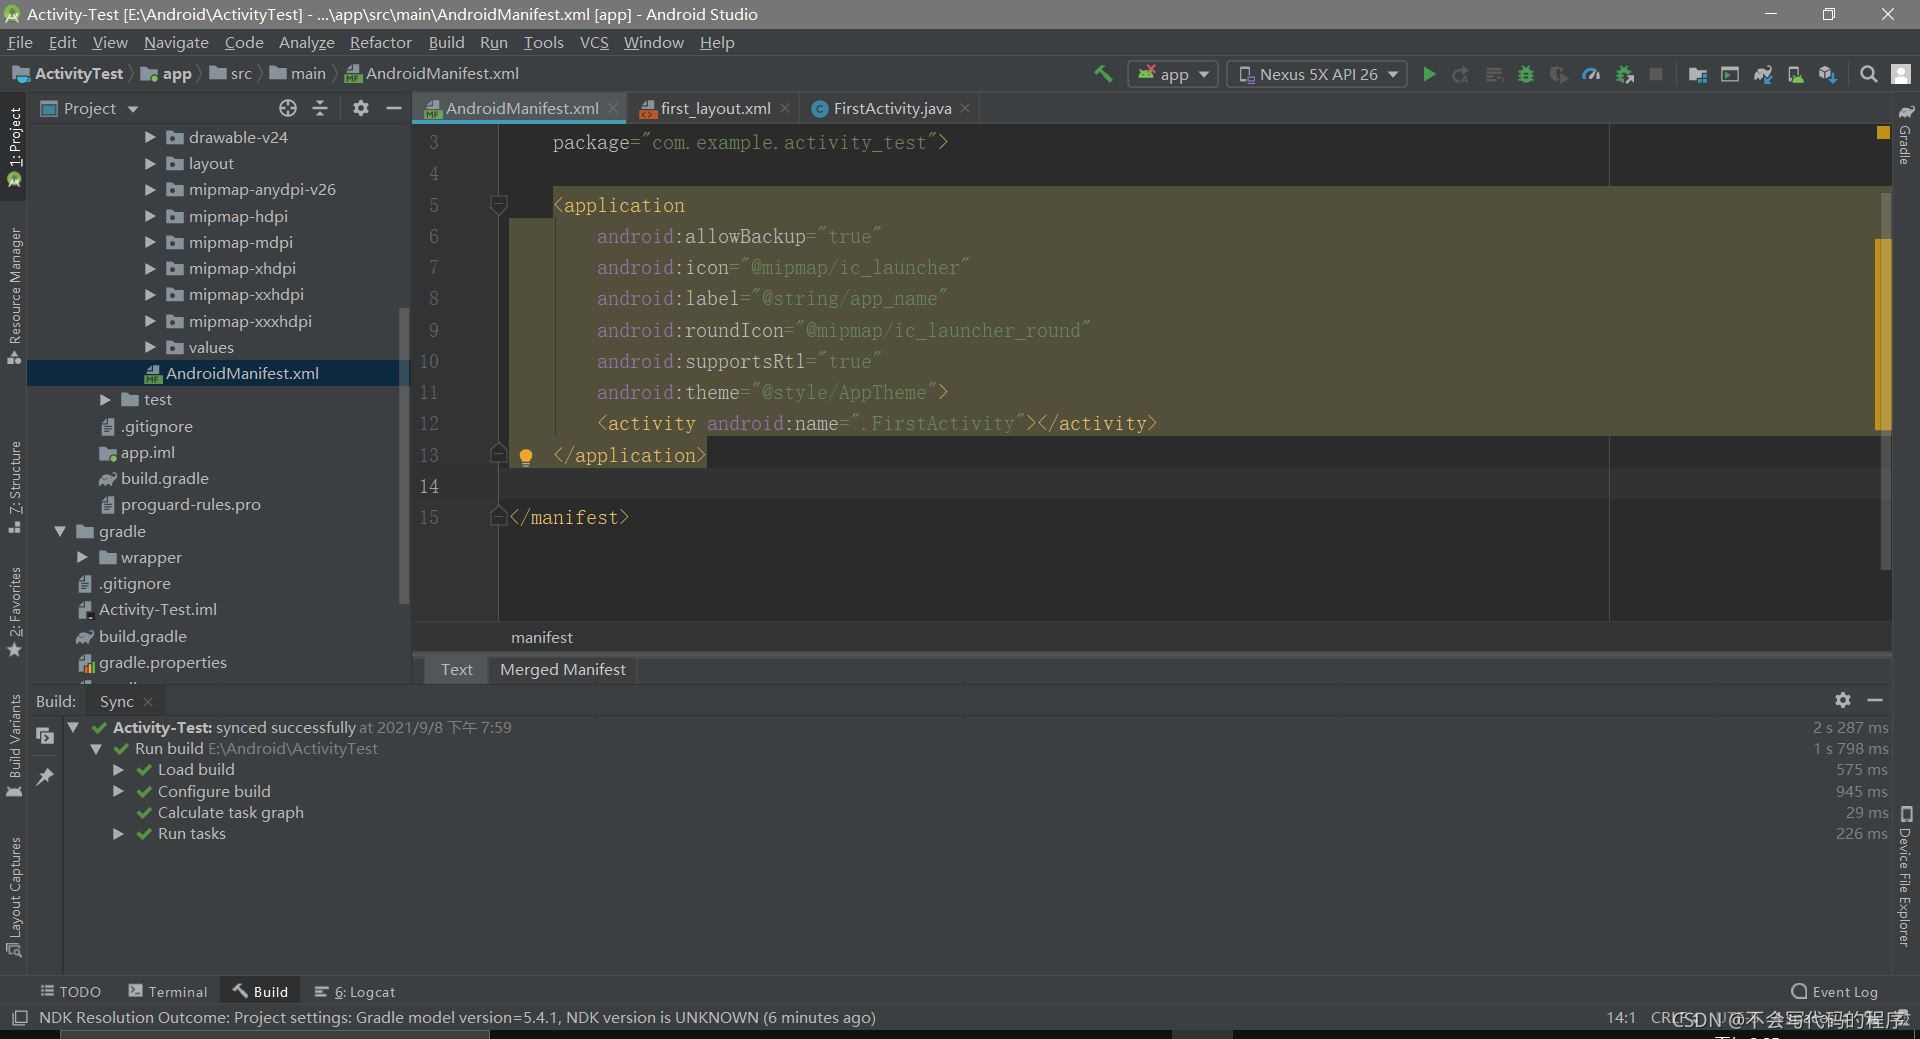Collapse the gradle folder

[60, 531]
